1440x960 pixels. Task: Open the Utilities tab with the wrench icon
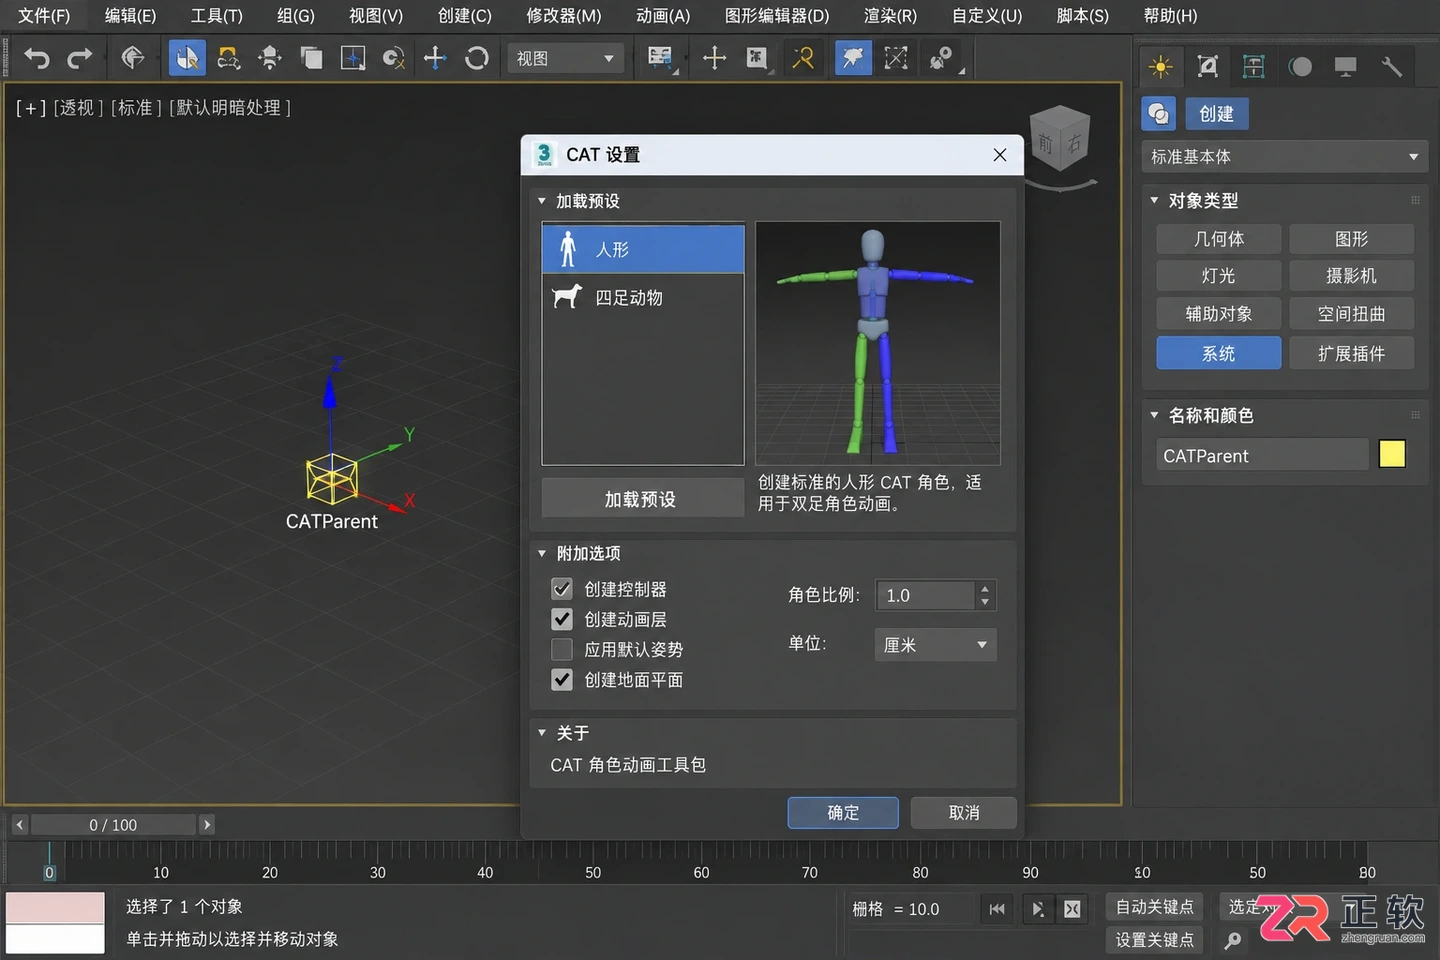click(1392, 67)
